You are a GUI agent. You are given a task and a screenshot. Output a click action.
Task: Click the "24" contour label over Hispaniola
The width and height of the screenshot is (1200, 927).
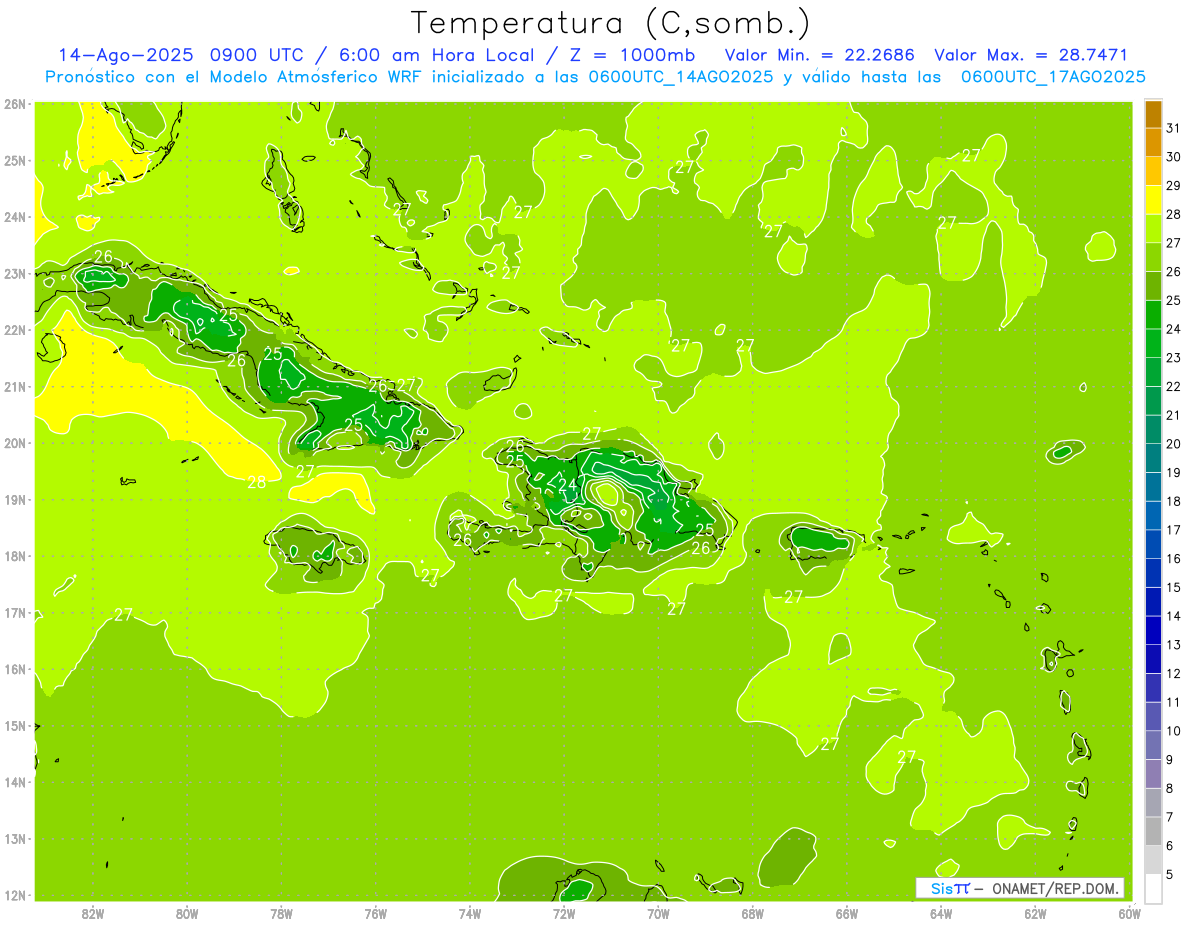point(568,485)
